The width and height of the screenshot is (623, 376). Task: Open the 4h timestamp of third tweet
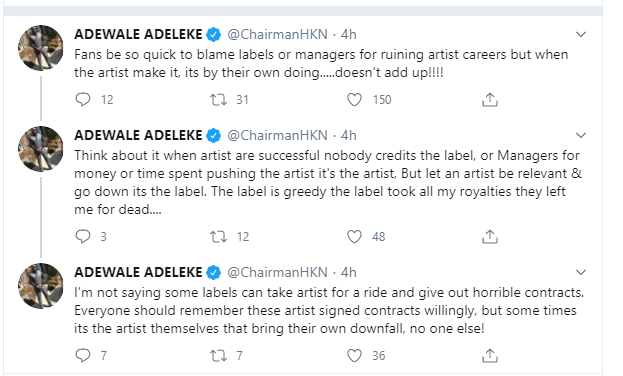click(348, 272)
